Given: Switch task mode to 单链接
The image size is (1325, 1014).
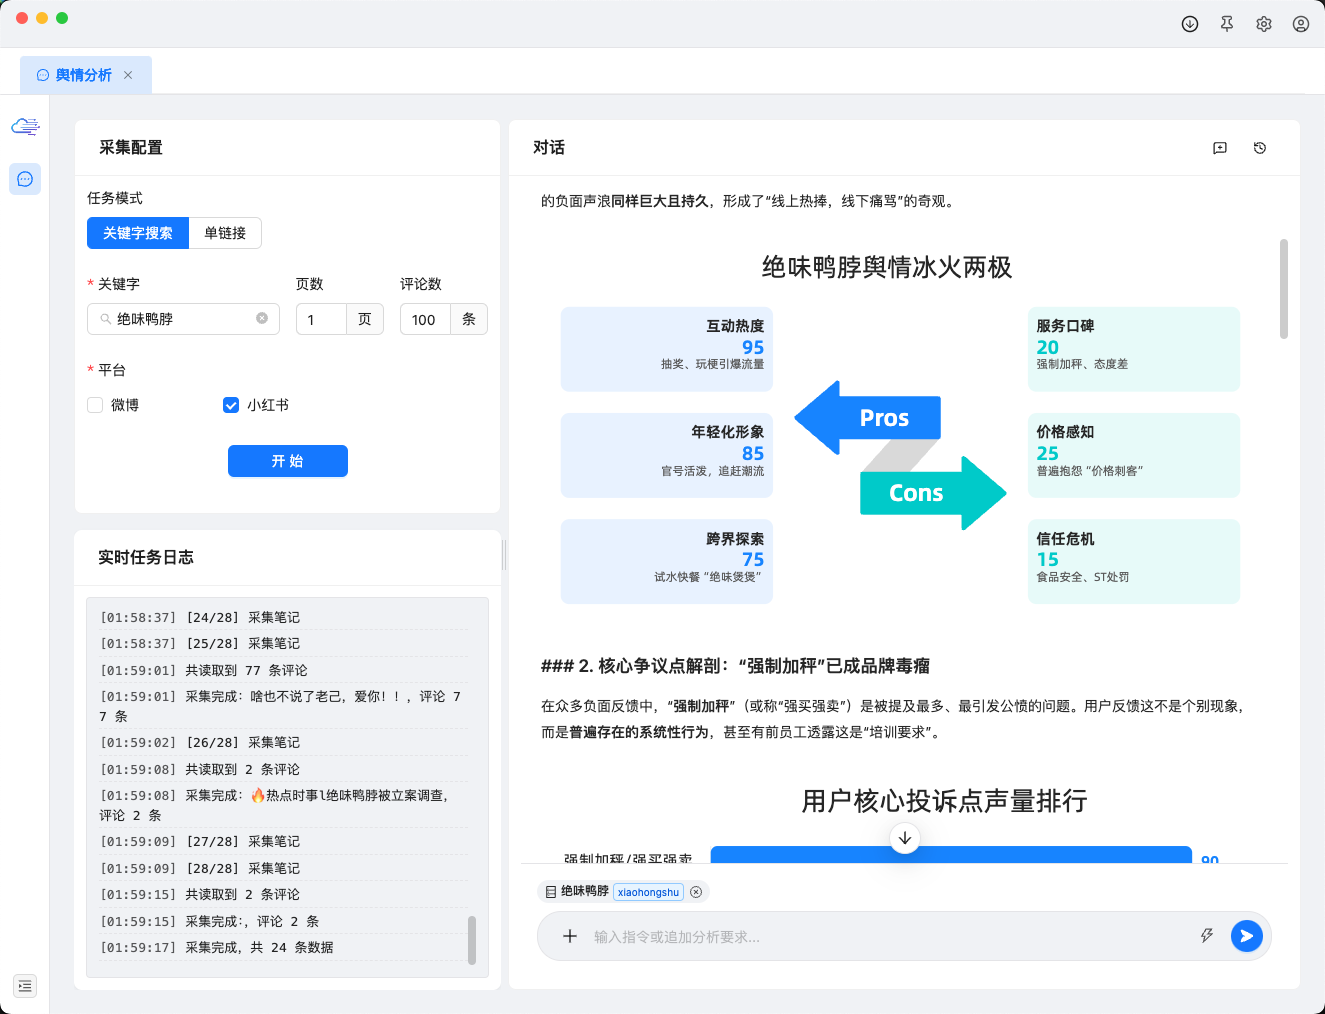Looking at the screenshot, I should [225, 233].
